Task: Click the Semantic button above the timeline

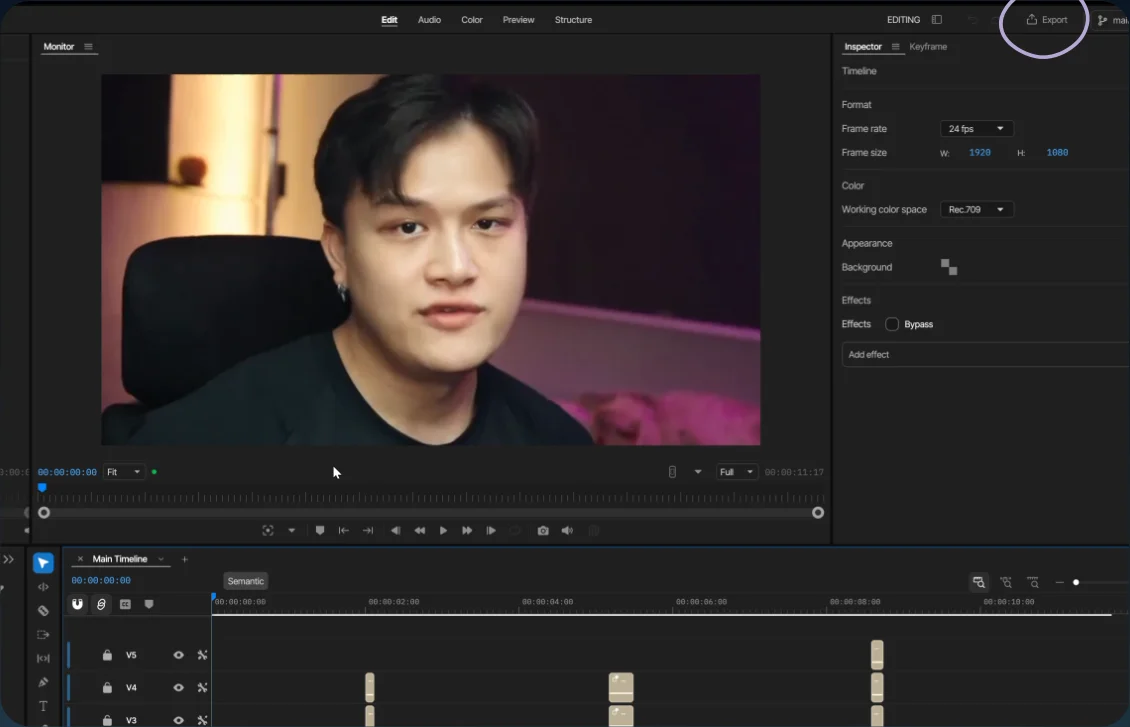Action: (246, 581)
